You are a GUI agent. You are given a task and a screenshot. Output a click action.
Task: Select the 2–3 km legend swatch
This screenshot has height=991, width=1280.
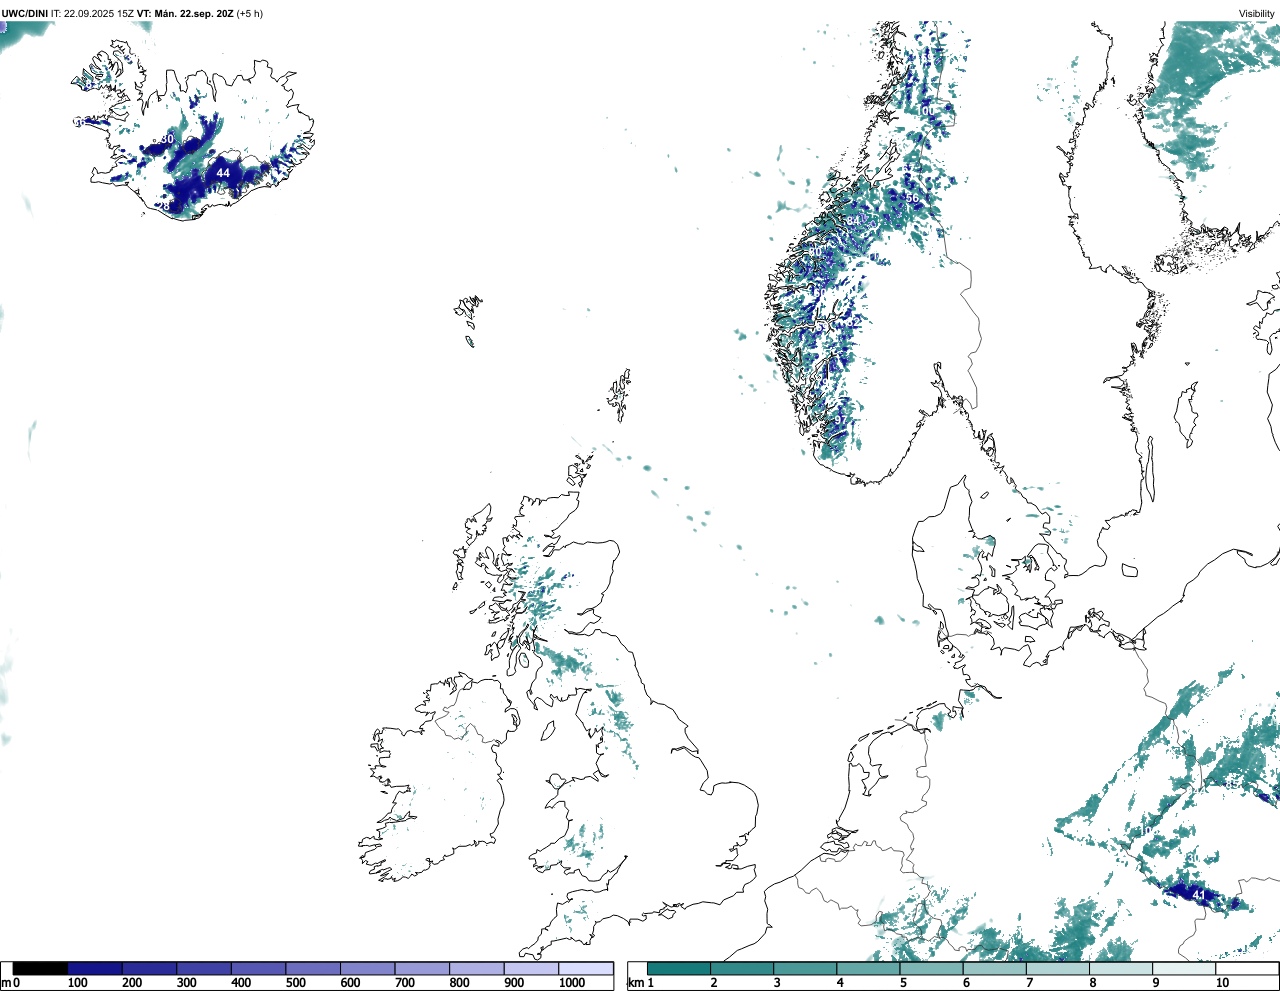click(x=742, y=969)
